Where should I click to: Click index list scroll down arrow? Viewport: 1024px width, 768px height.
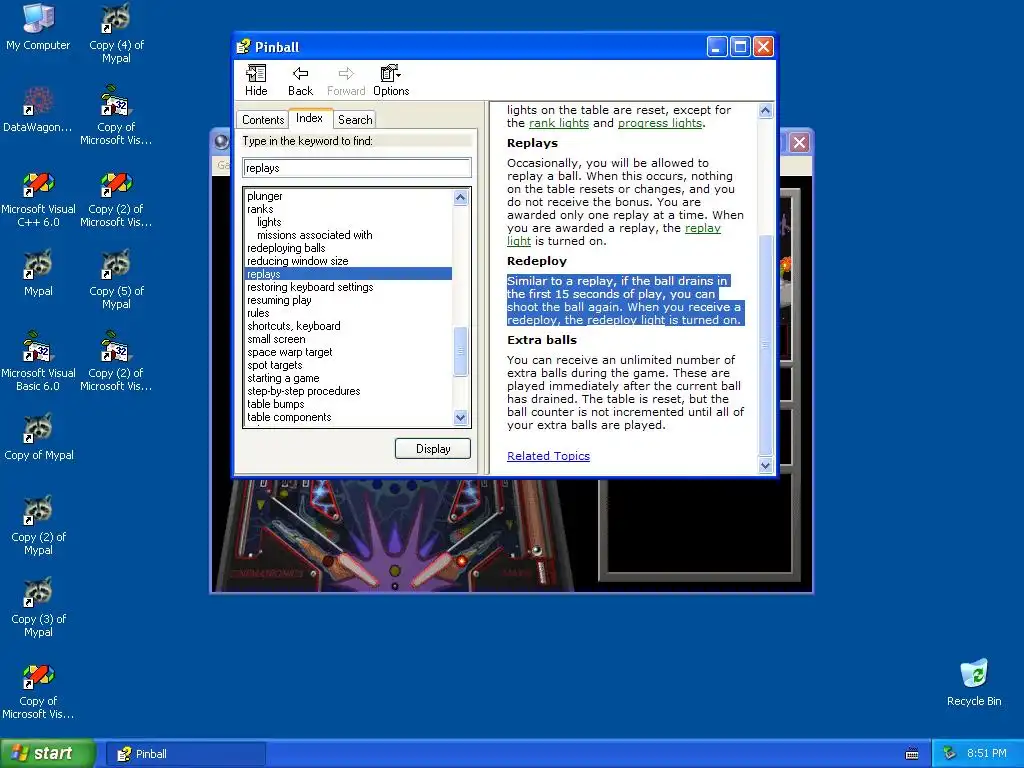pyautogui.click(x=460, y=417)
